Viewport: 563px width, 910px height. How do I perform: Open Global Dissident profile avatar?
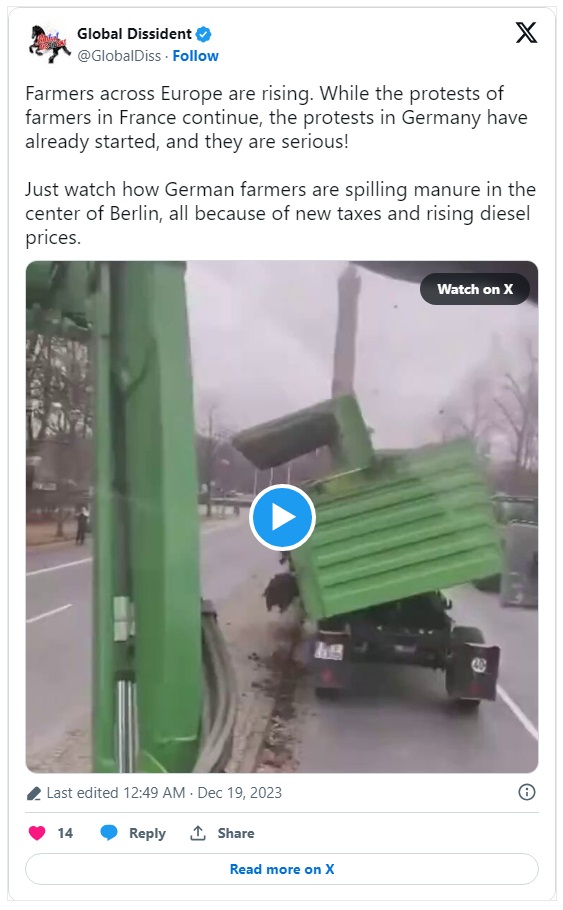[49, 44]
